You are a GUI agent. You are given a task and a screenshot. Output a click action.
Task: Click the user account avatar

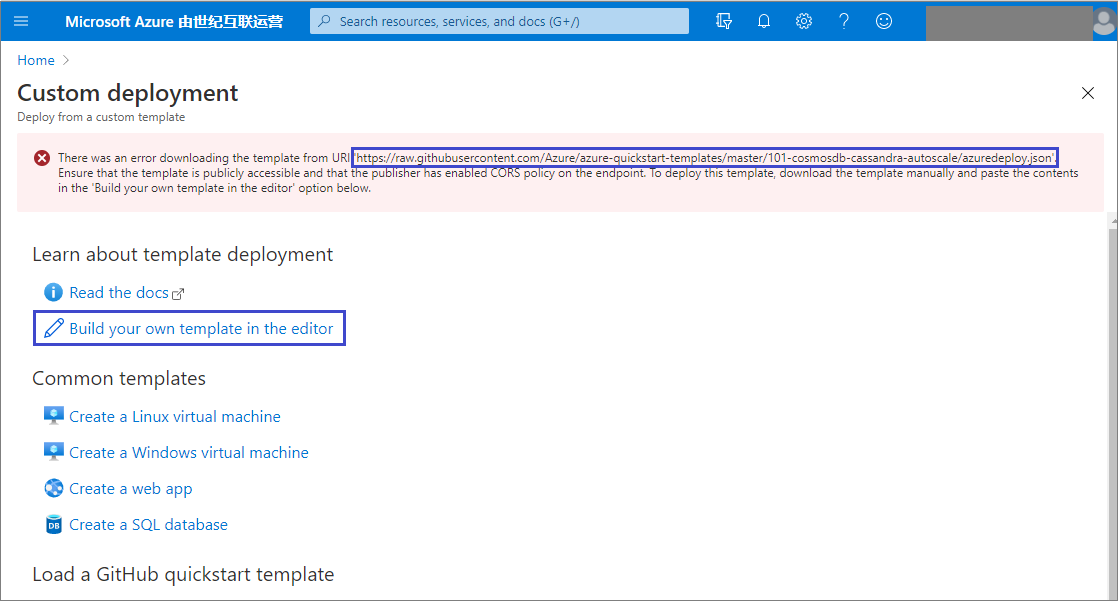(x=1104, y=21)
